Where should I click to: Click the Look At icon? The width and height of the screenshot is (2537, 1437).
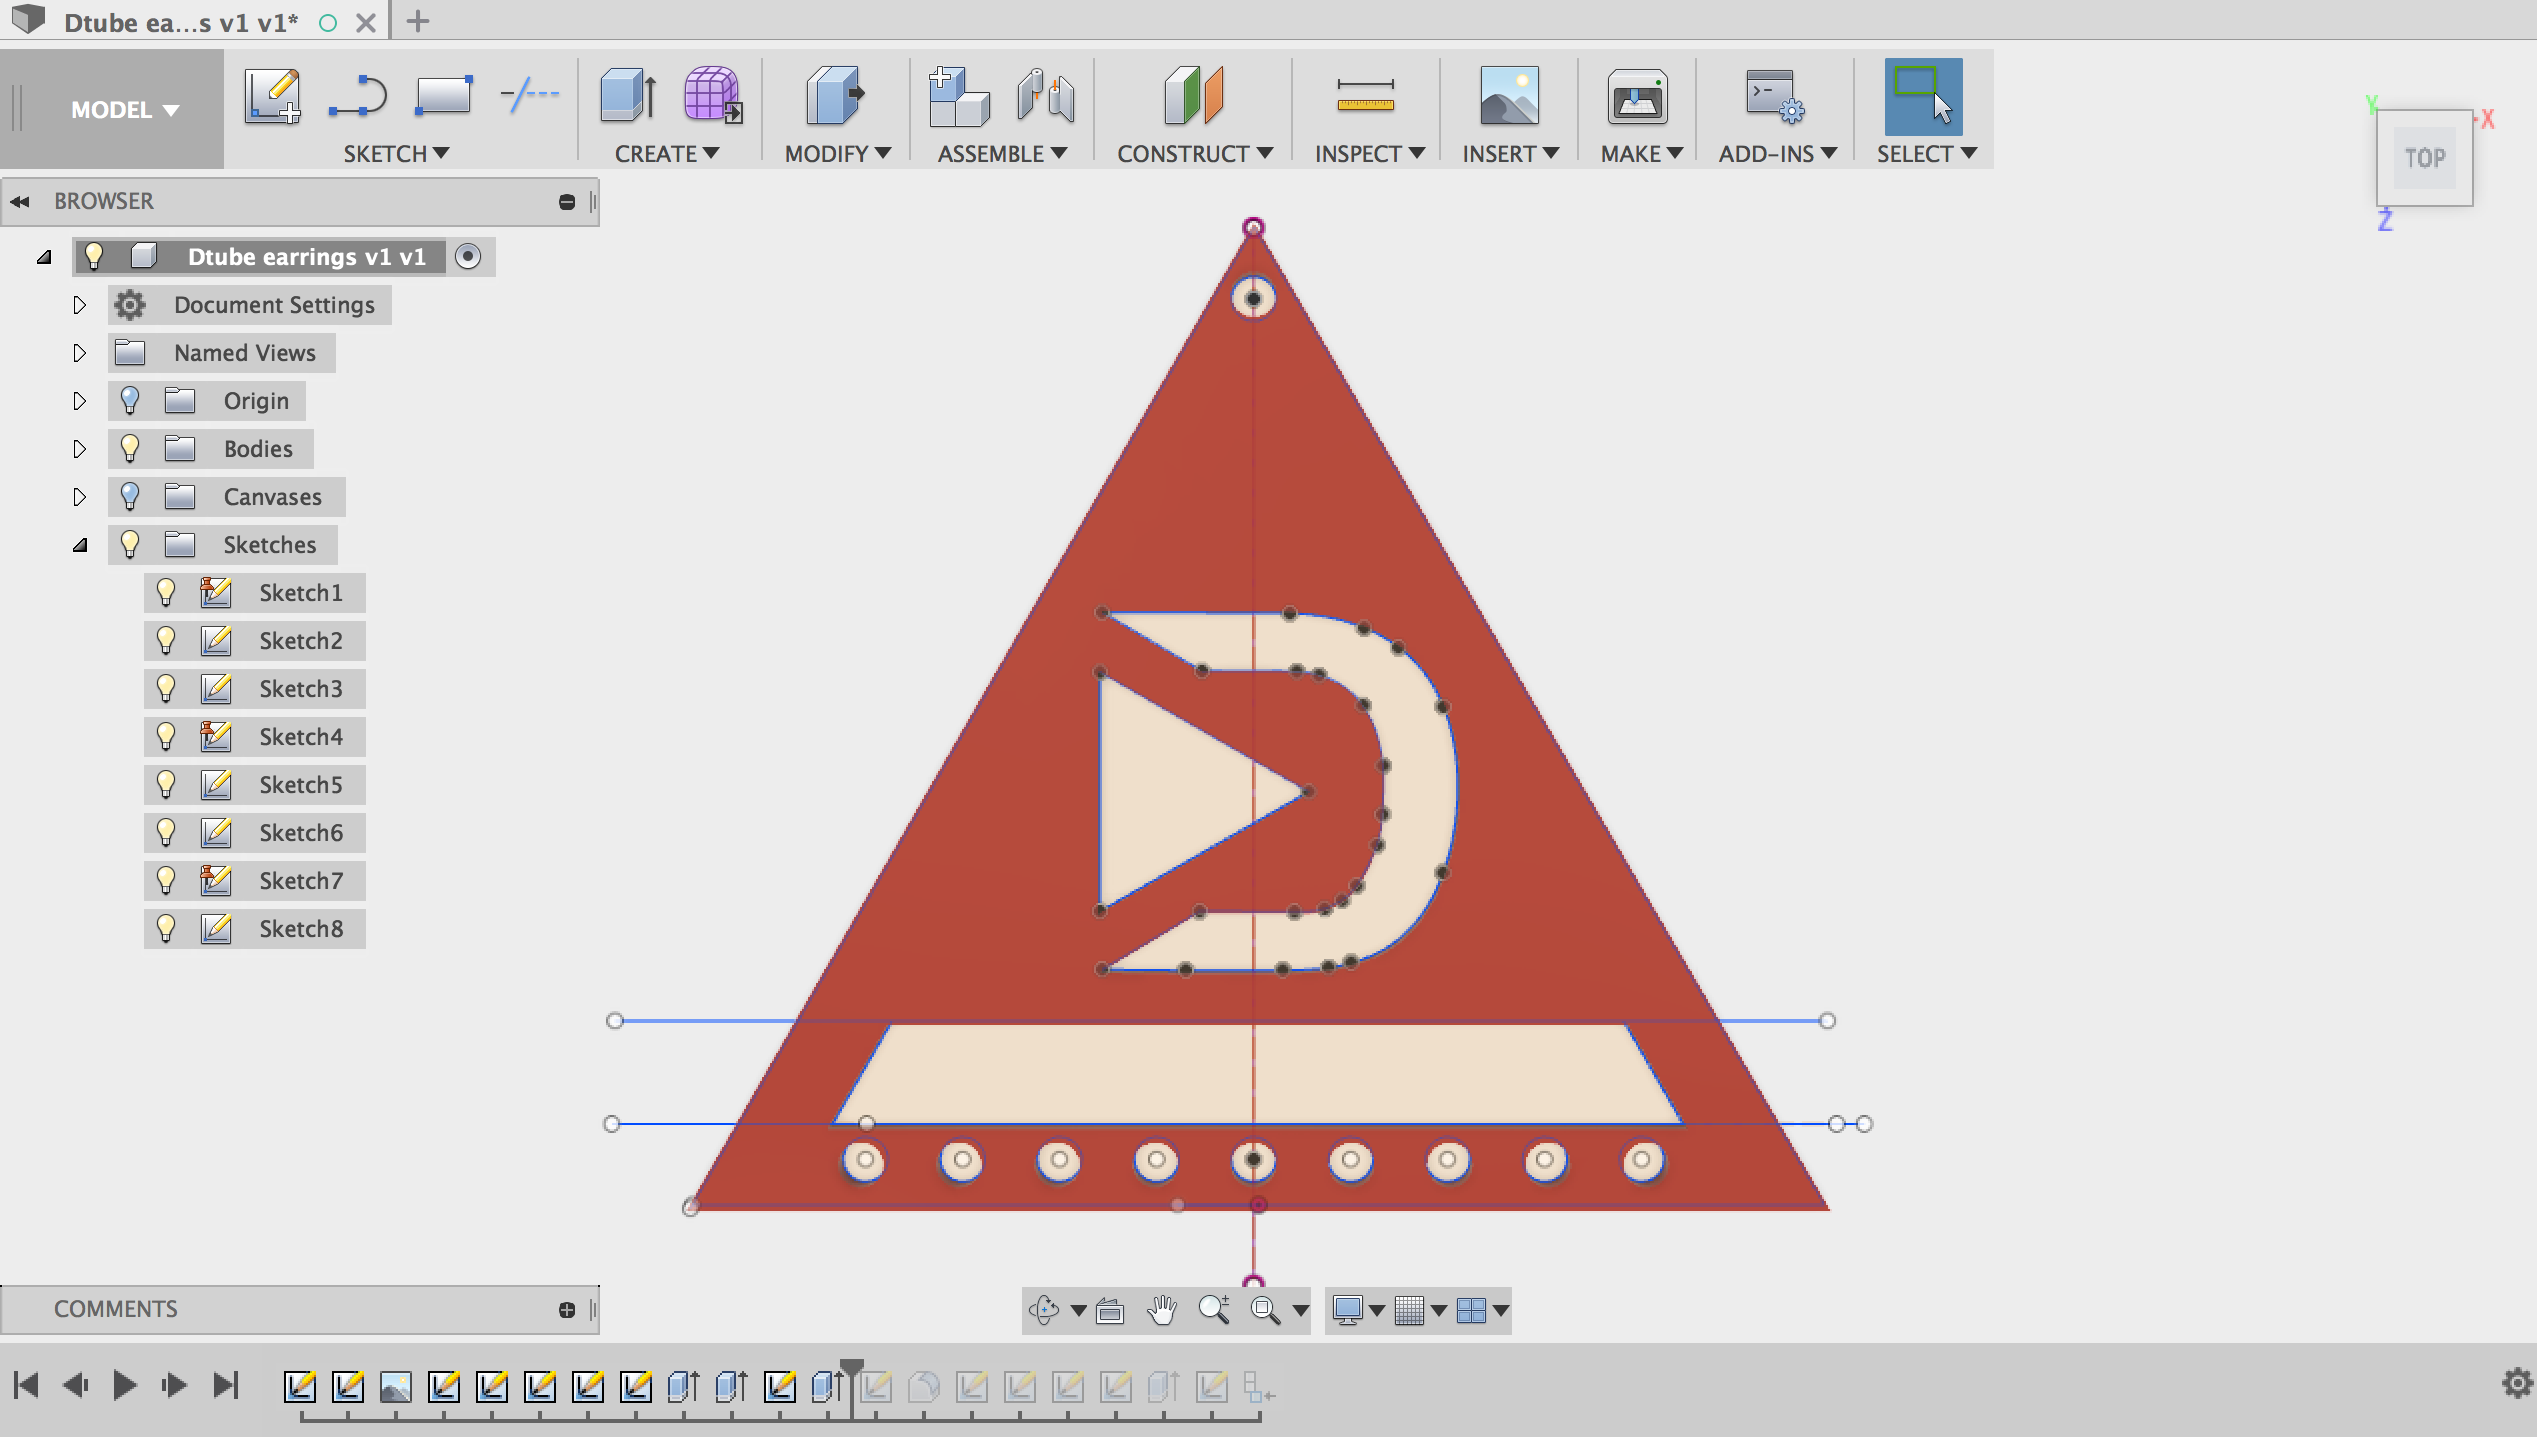(x=1110, y=1310)
